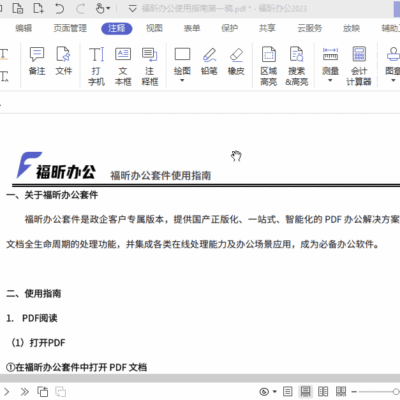The width and height of the screenshot is (400, 400).
Task: Toggle continuous page view mode
Action: click(305, 391)
